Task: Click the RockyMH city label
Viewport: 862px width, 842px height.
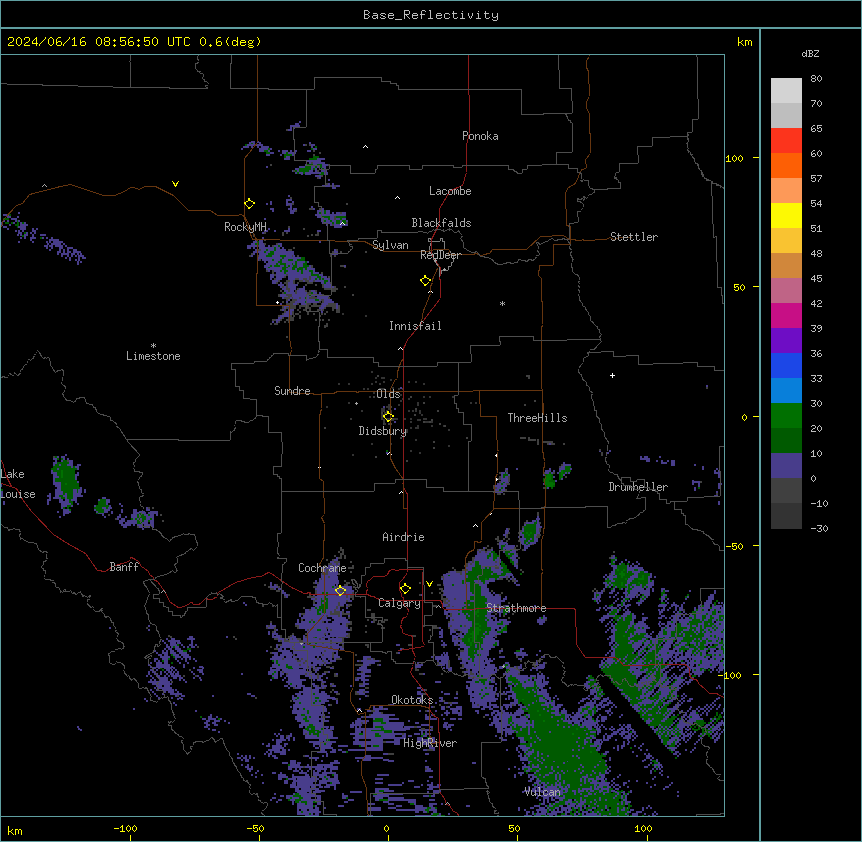Action: 245,227
